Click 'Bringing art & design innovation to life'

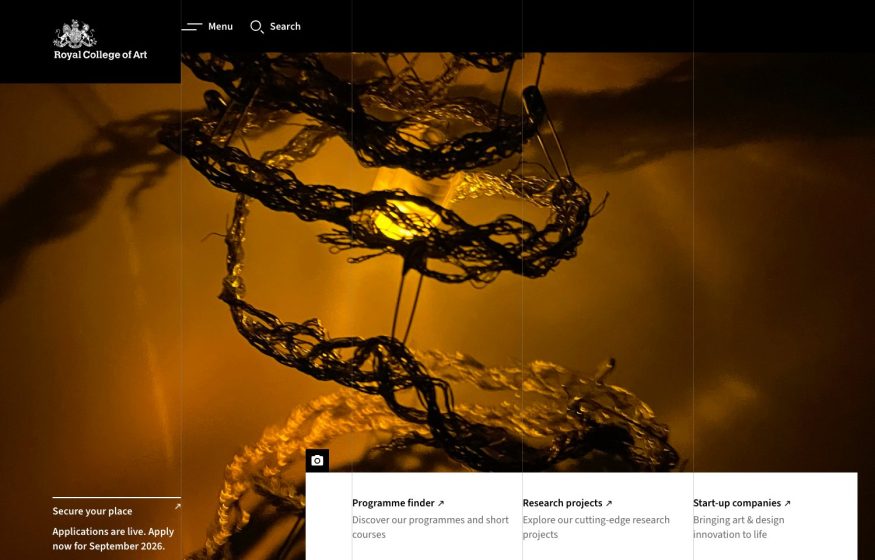tap(738, 527)
